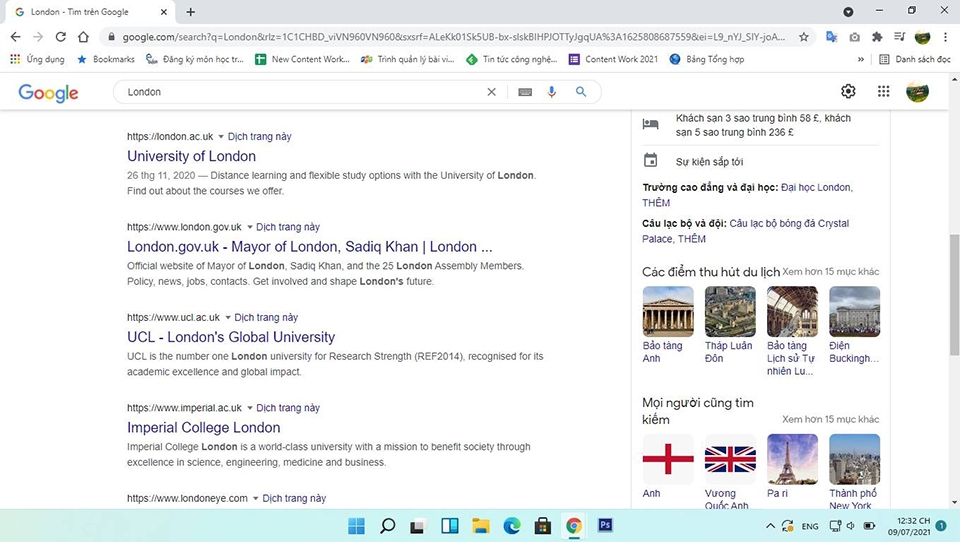Open Tháp Luân Đôn thumbnail
Screen dimensions: 960x542
tap(730, 312)
